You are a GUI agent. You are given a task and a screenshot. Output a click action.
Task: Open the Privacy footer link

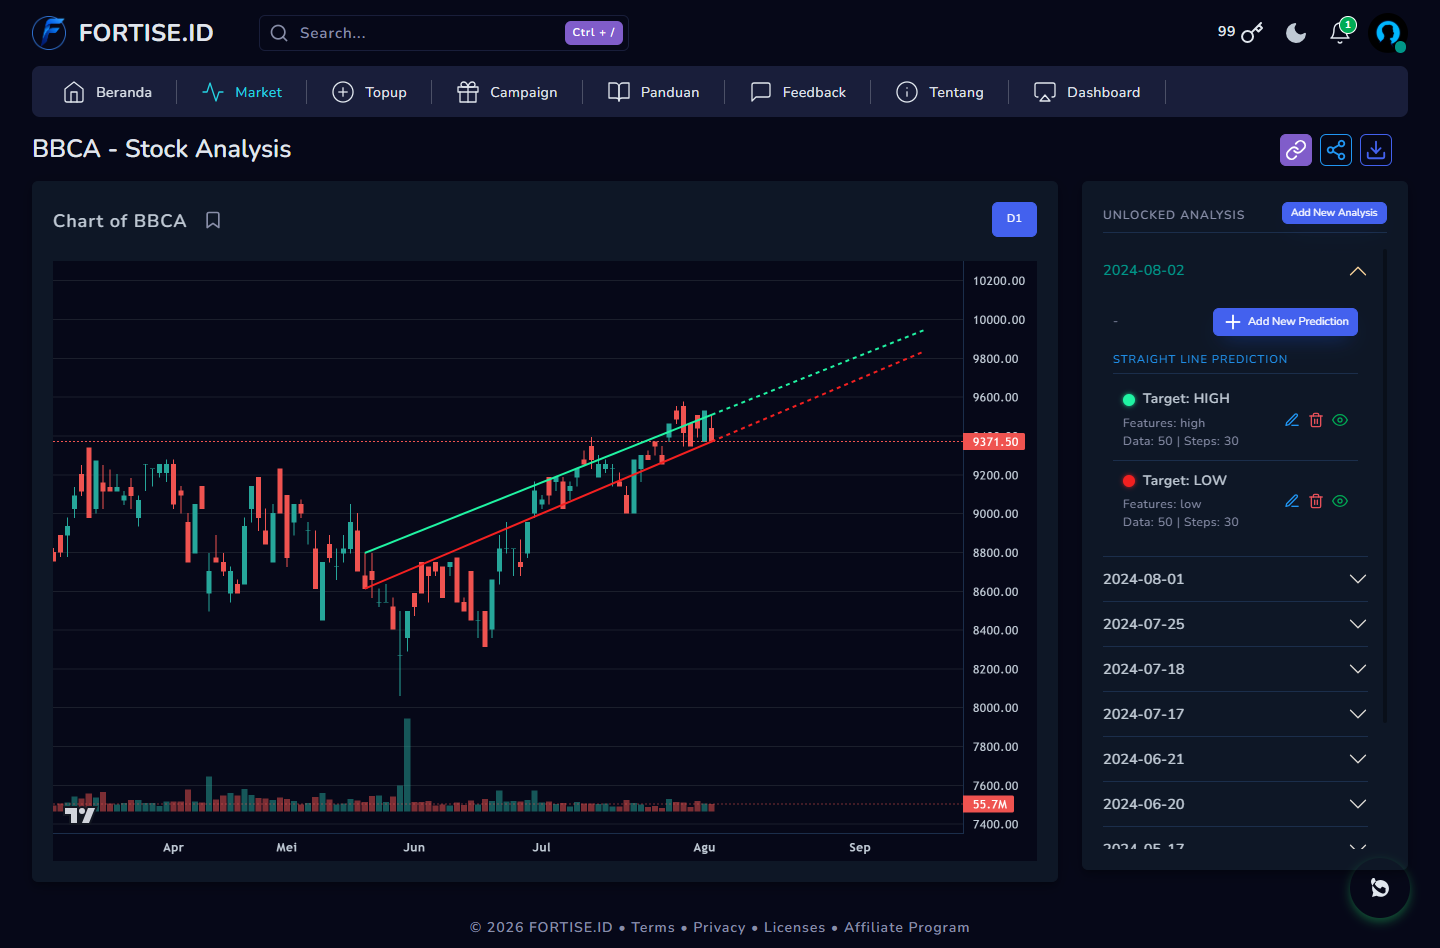(x=719, y=927)
